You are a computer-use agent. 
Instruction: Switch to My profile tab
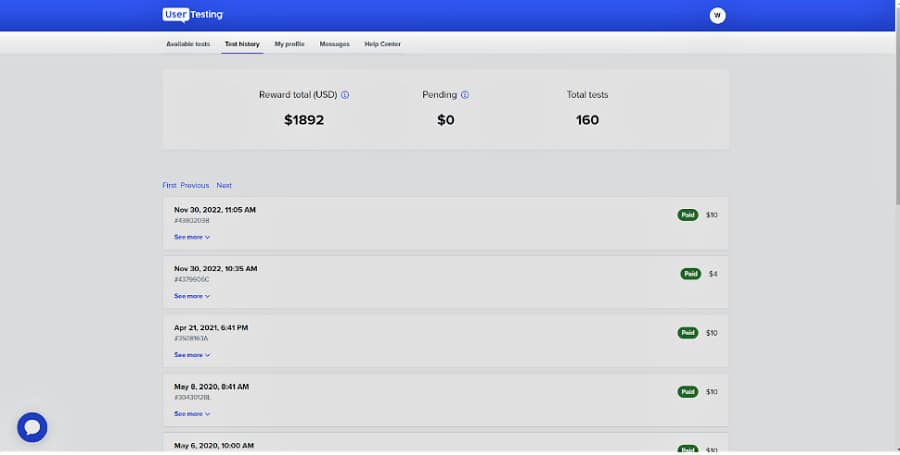[x=289, y=44]
